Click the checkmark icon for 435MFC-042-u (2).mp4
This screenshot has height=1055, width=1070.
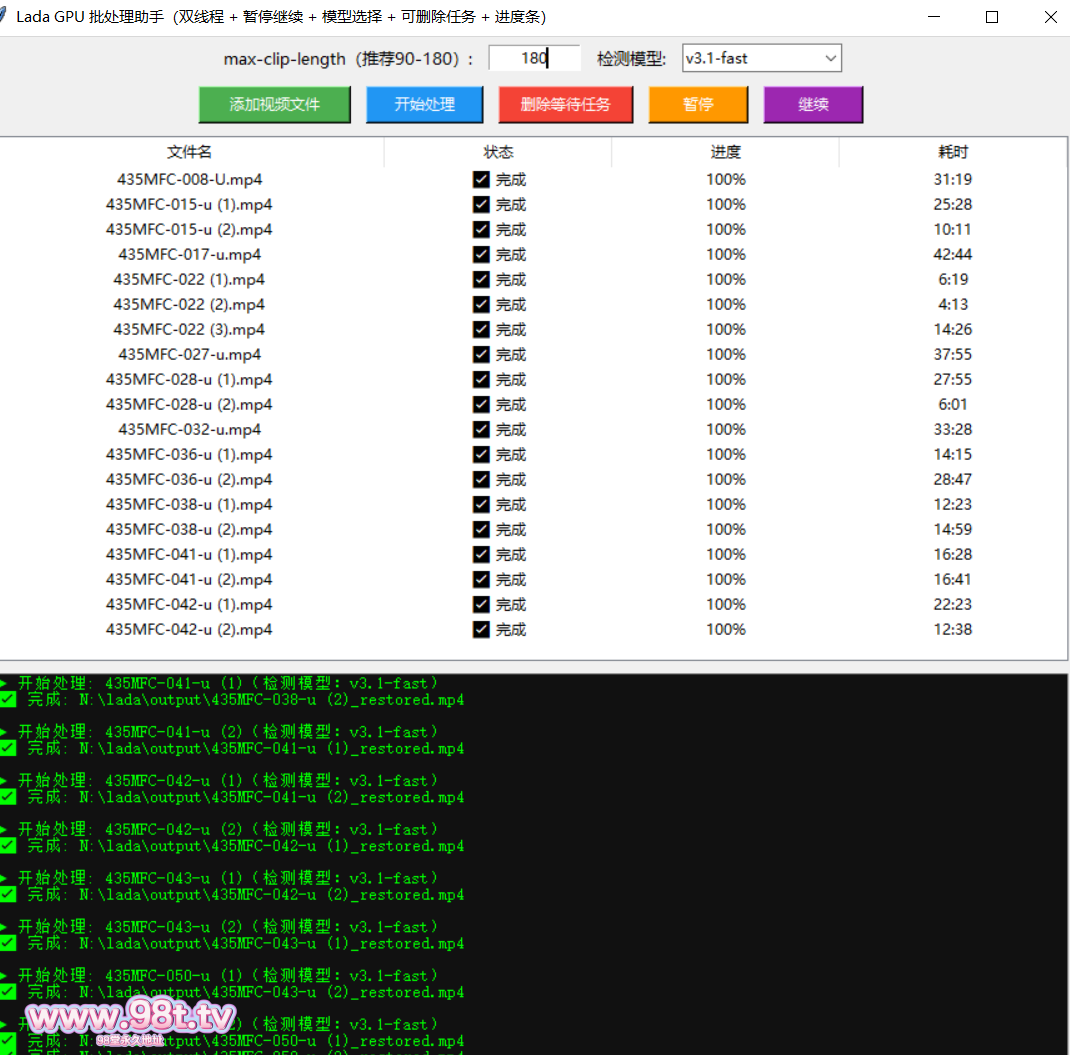tap(481, 630)
